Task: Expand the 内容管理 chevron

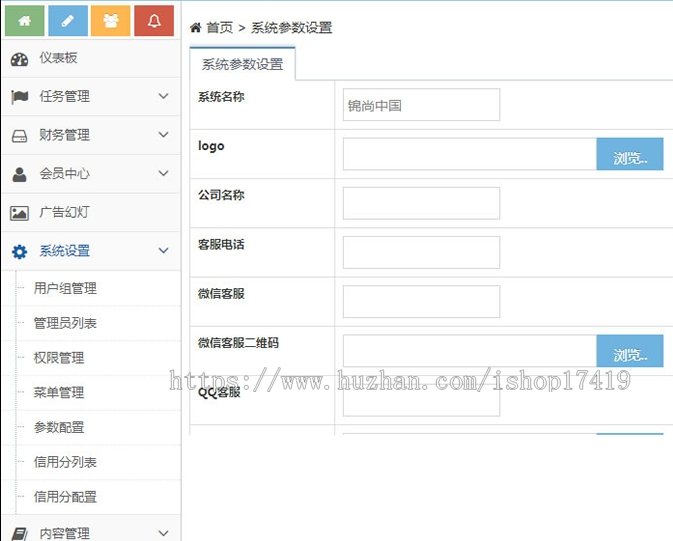Action: [x=163, y=533]
